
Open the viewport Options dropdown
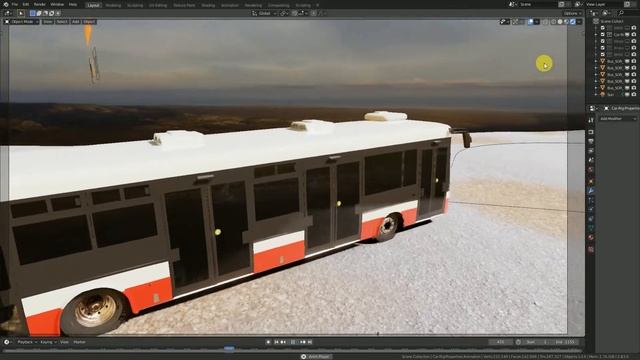[573, 13]
